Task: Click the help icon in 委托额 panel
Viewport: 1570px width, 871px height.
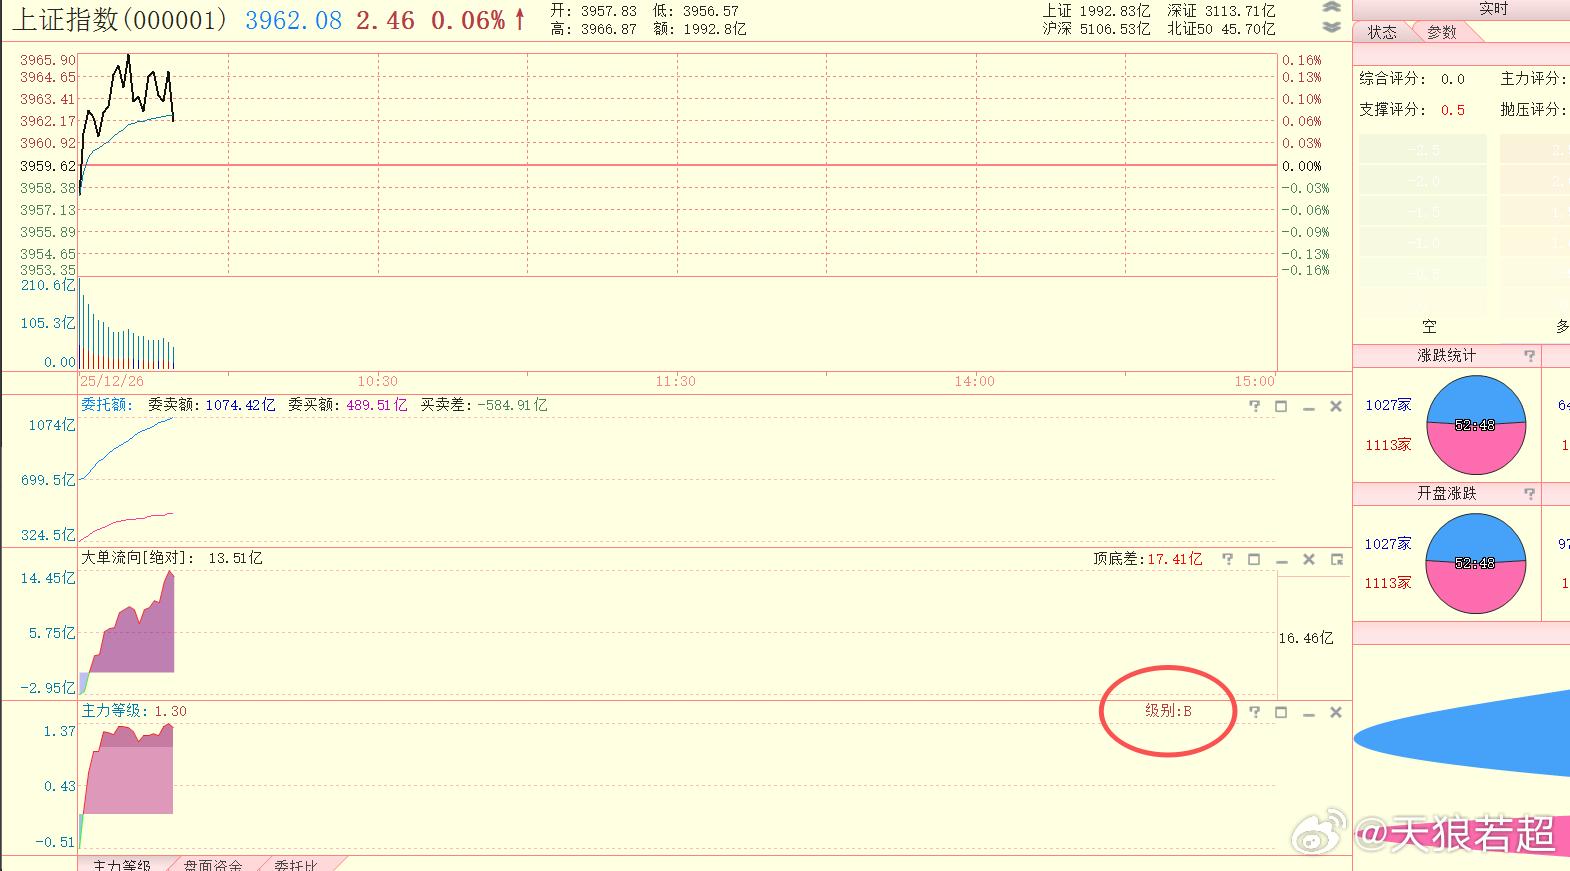Action: (1254, 406)
